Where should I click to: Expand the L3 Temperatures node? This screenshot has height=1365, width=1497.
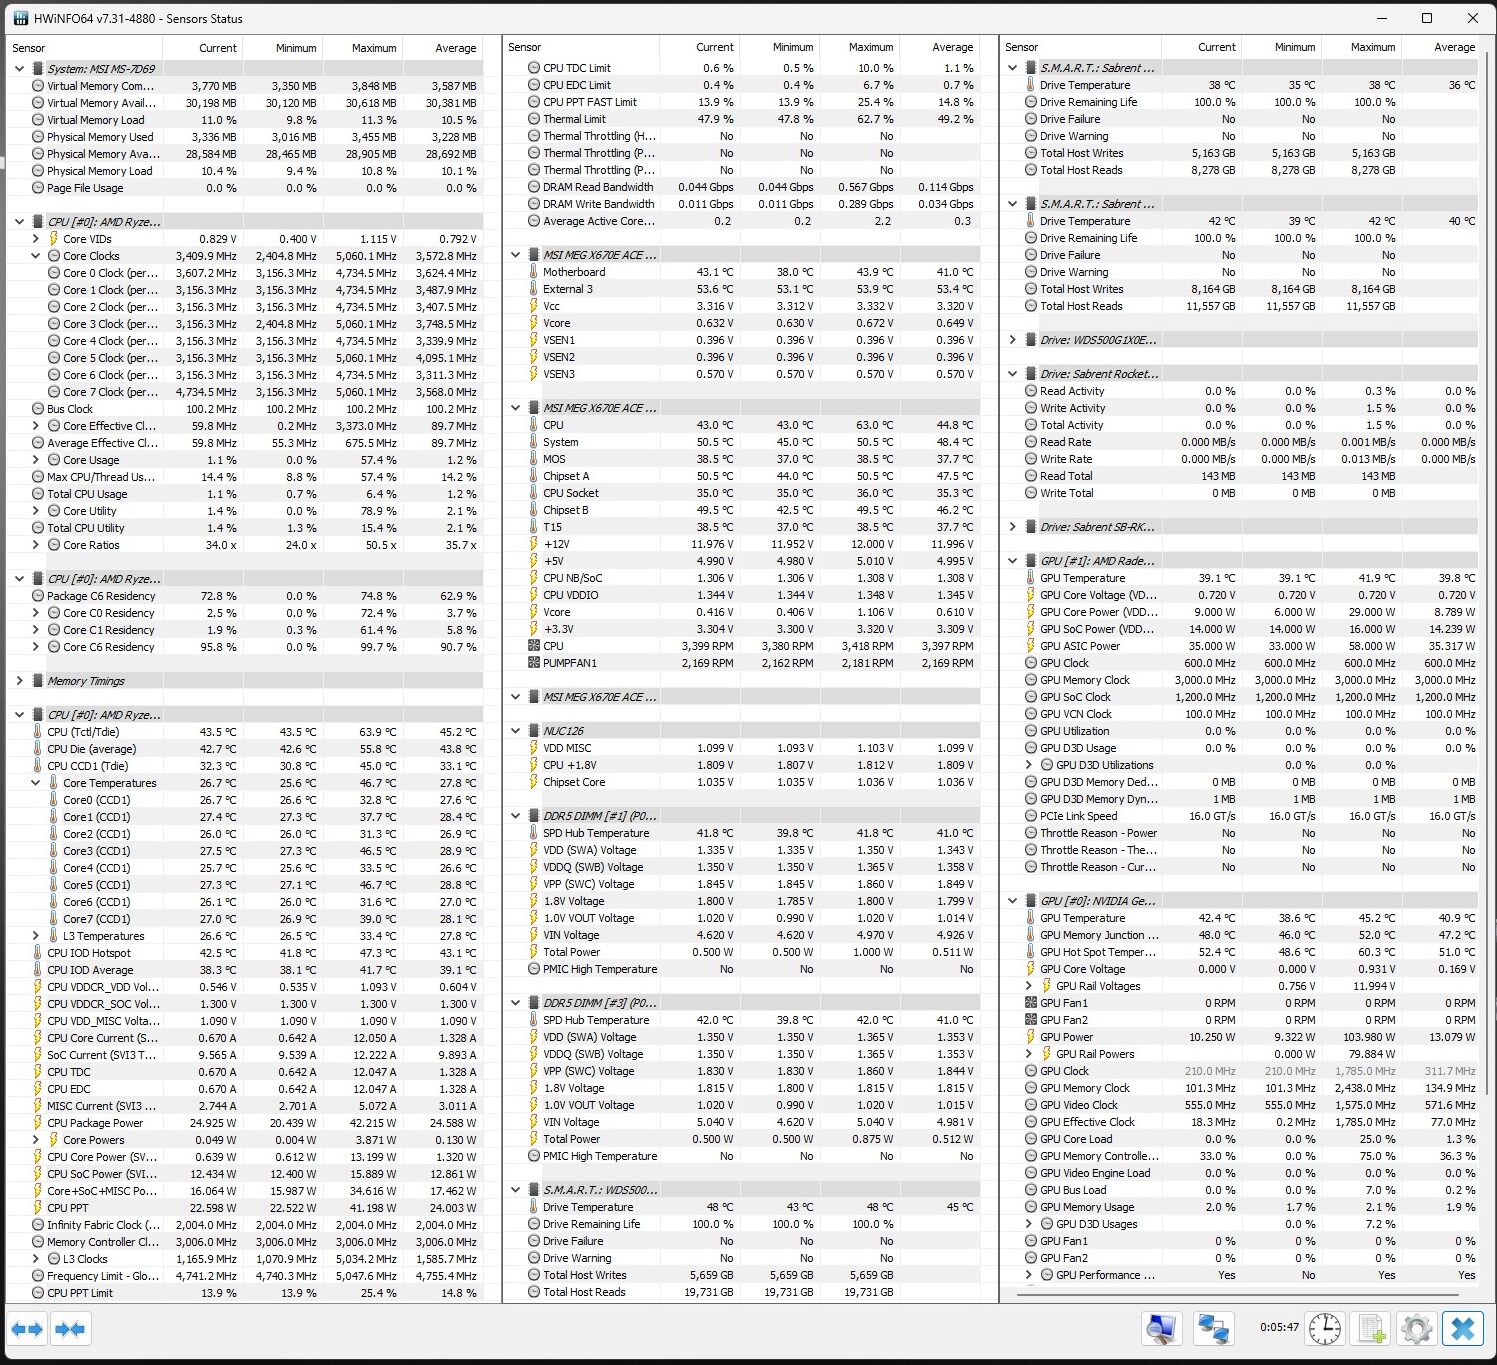(x=35, y=936)
